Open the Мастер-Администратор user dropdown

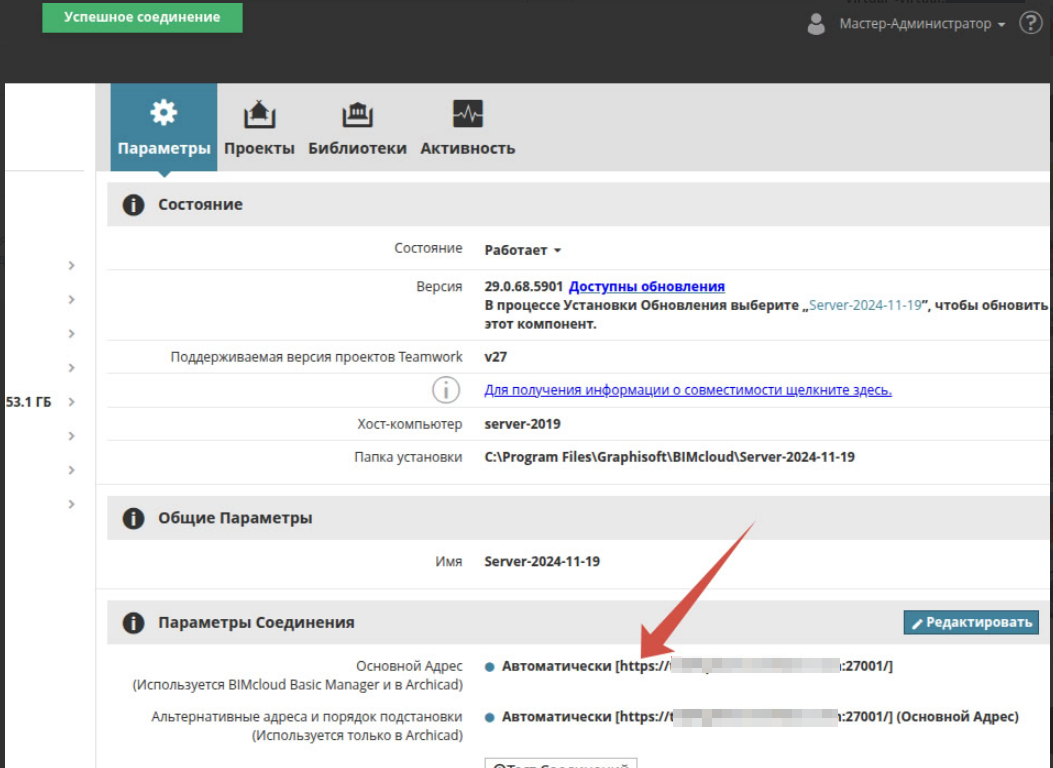coord(922,24)
